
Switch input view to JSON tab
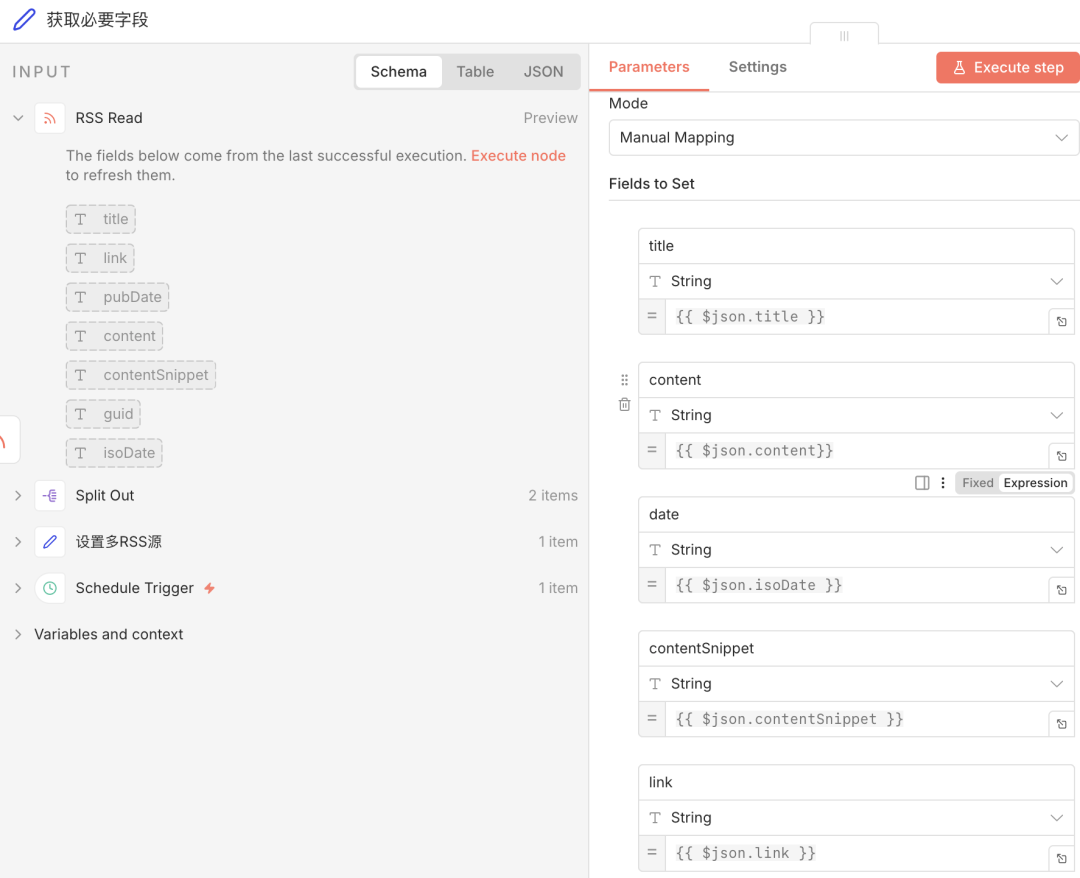tap(543, 72)
